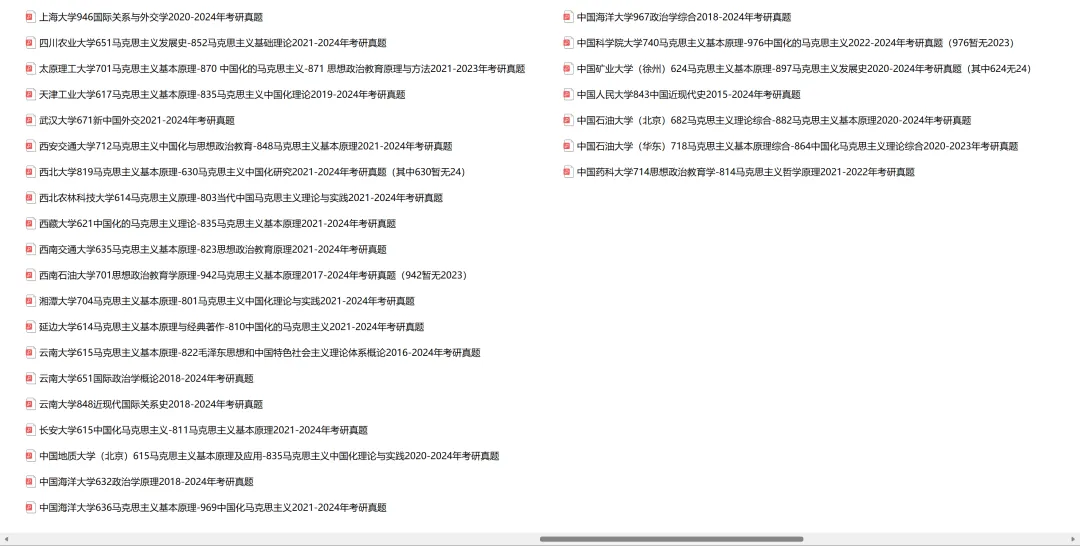Click PDF icon beside 中国药科大学714思想政治教育学
This screenshot has width=1080, height=546.
(x=568, y=171)
